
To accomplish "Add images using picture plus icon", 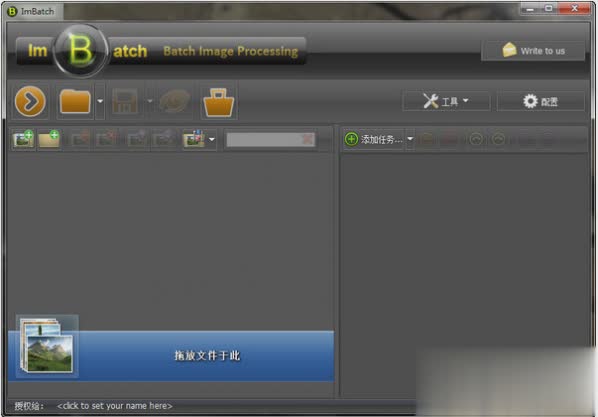I will pyautogui.click(x=23, y=139).
